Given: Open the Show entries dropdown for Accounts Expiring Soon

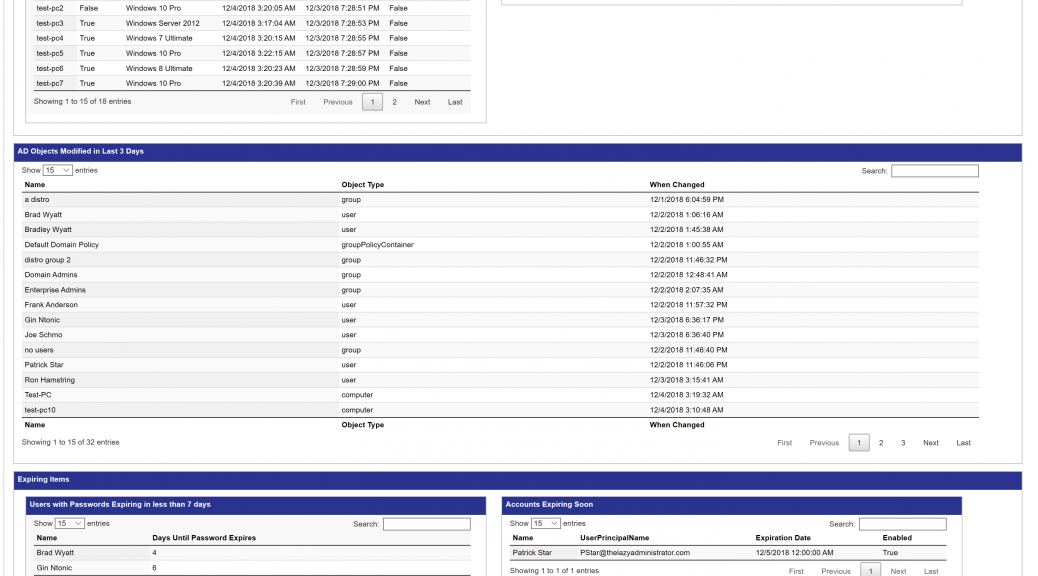Looking at the screenshot, I should click(x=545, y=523).
